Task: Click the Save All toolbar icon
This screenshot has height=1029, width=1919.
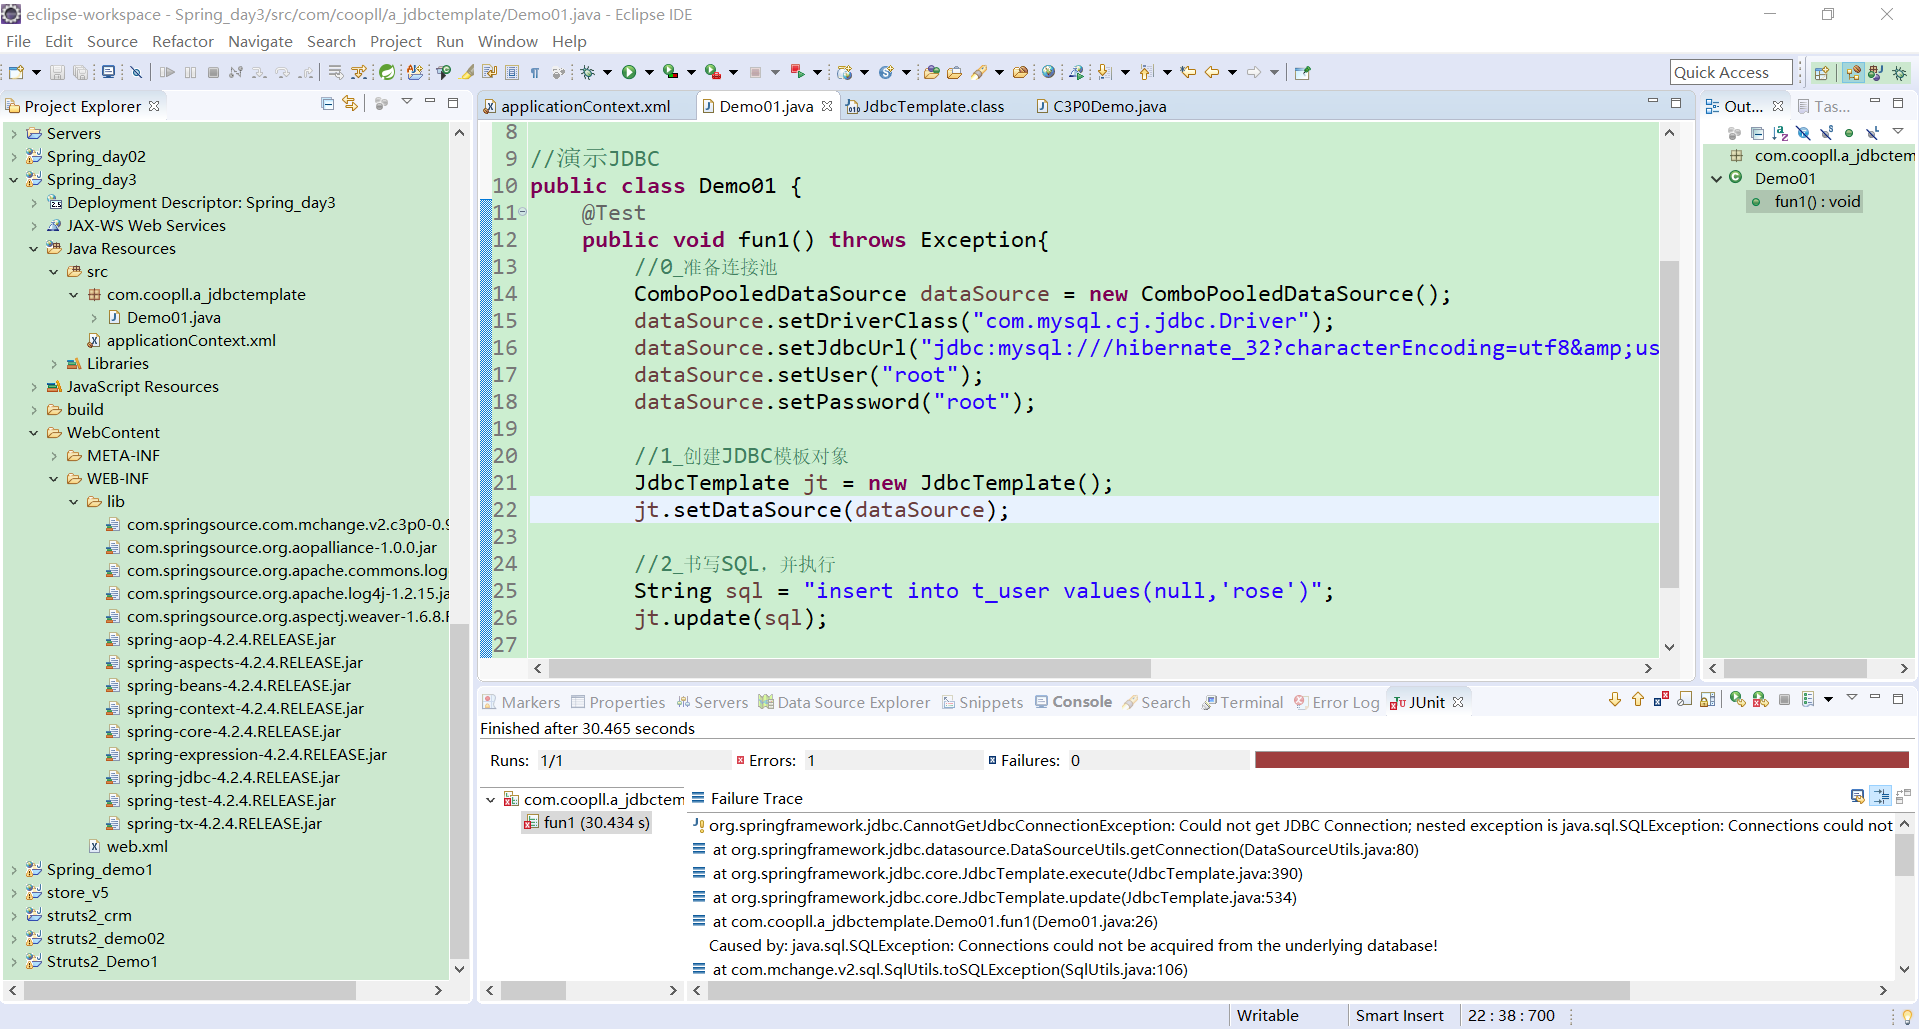Action: pos(80,72)
